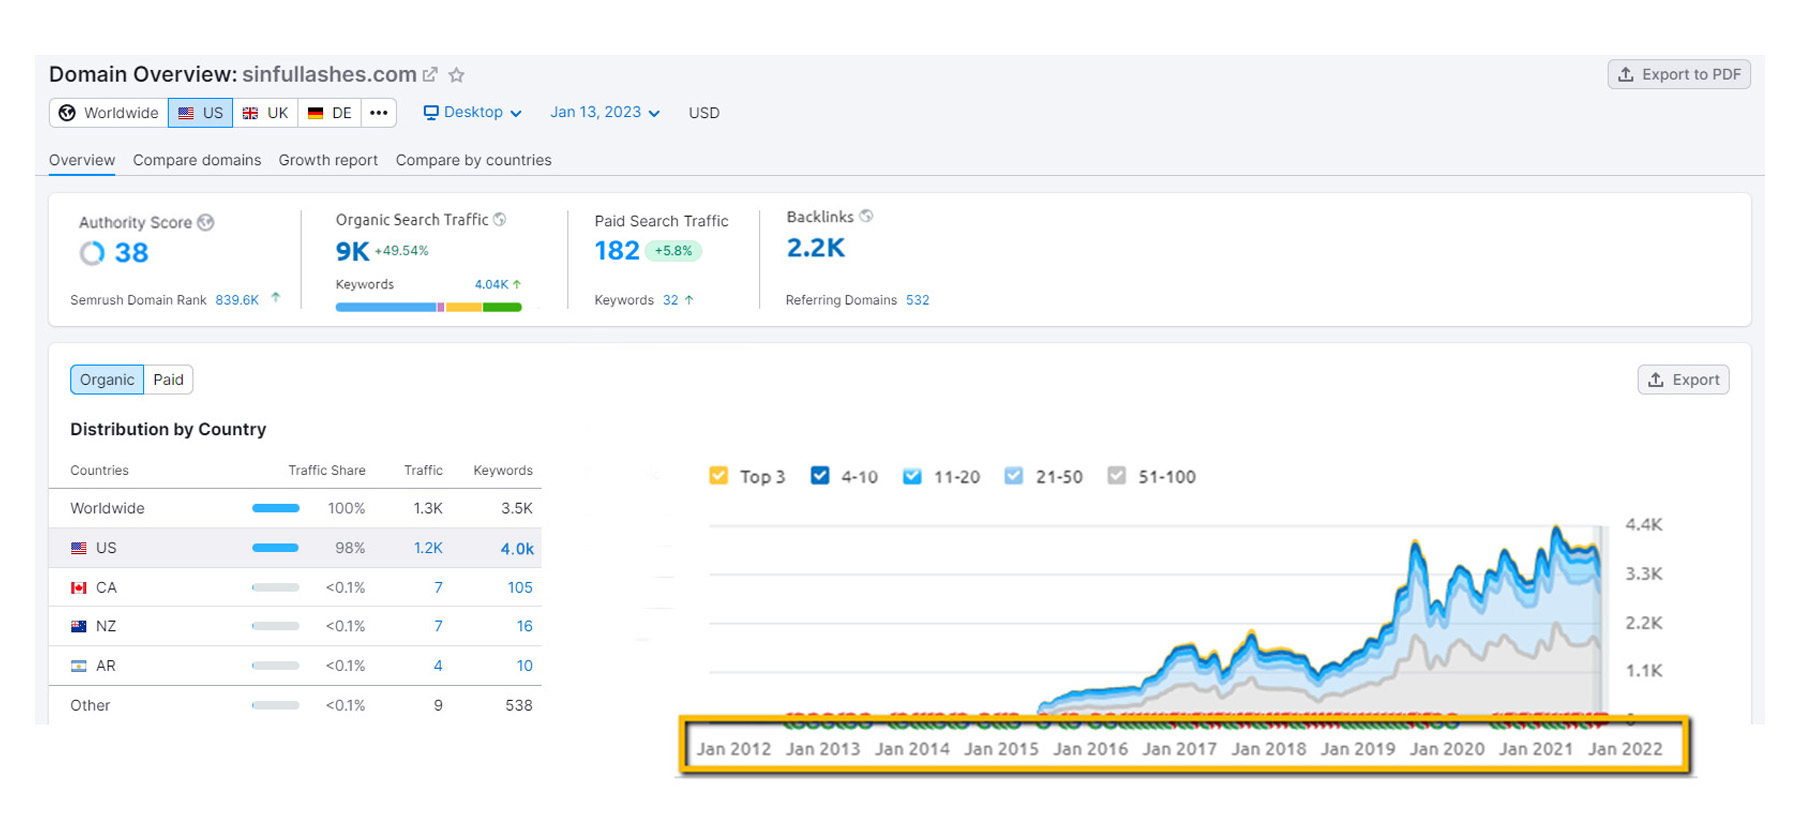Toggle the 4-10 positions checkbox
Image resolution: width=1800 pixels, height=832 pixels.
point(820,476)
